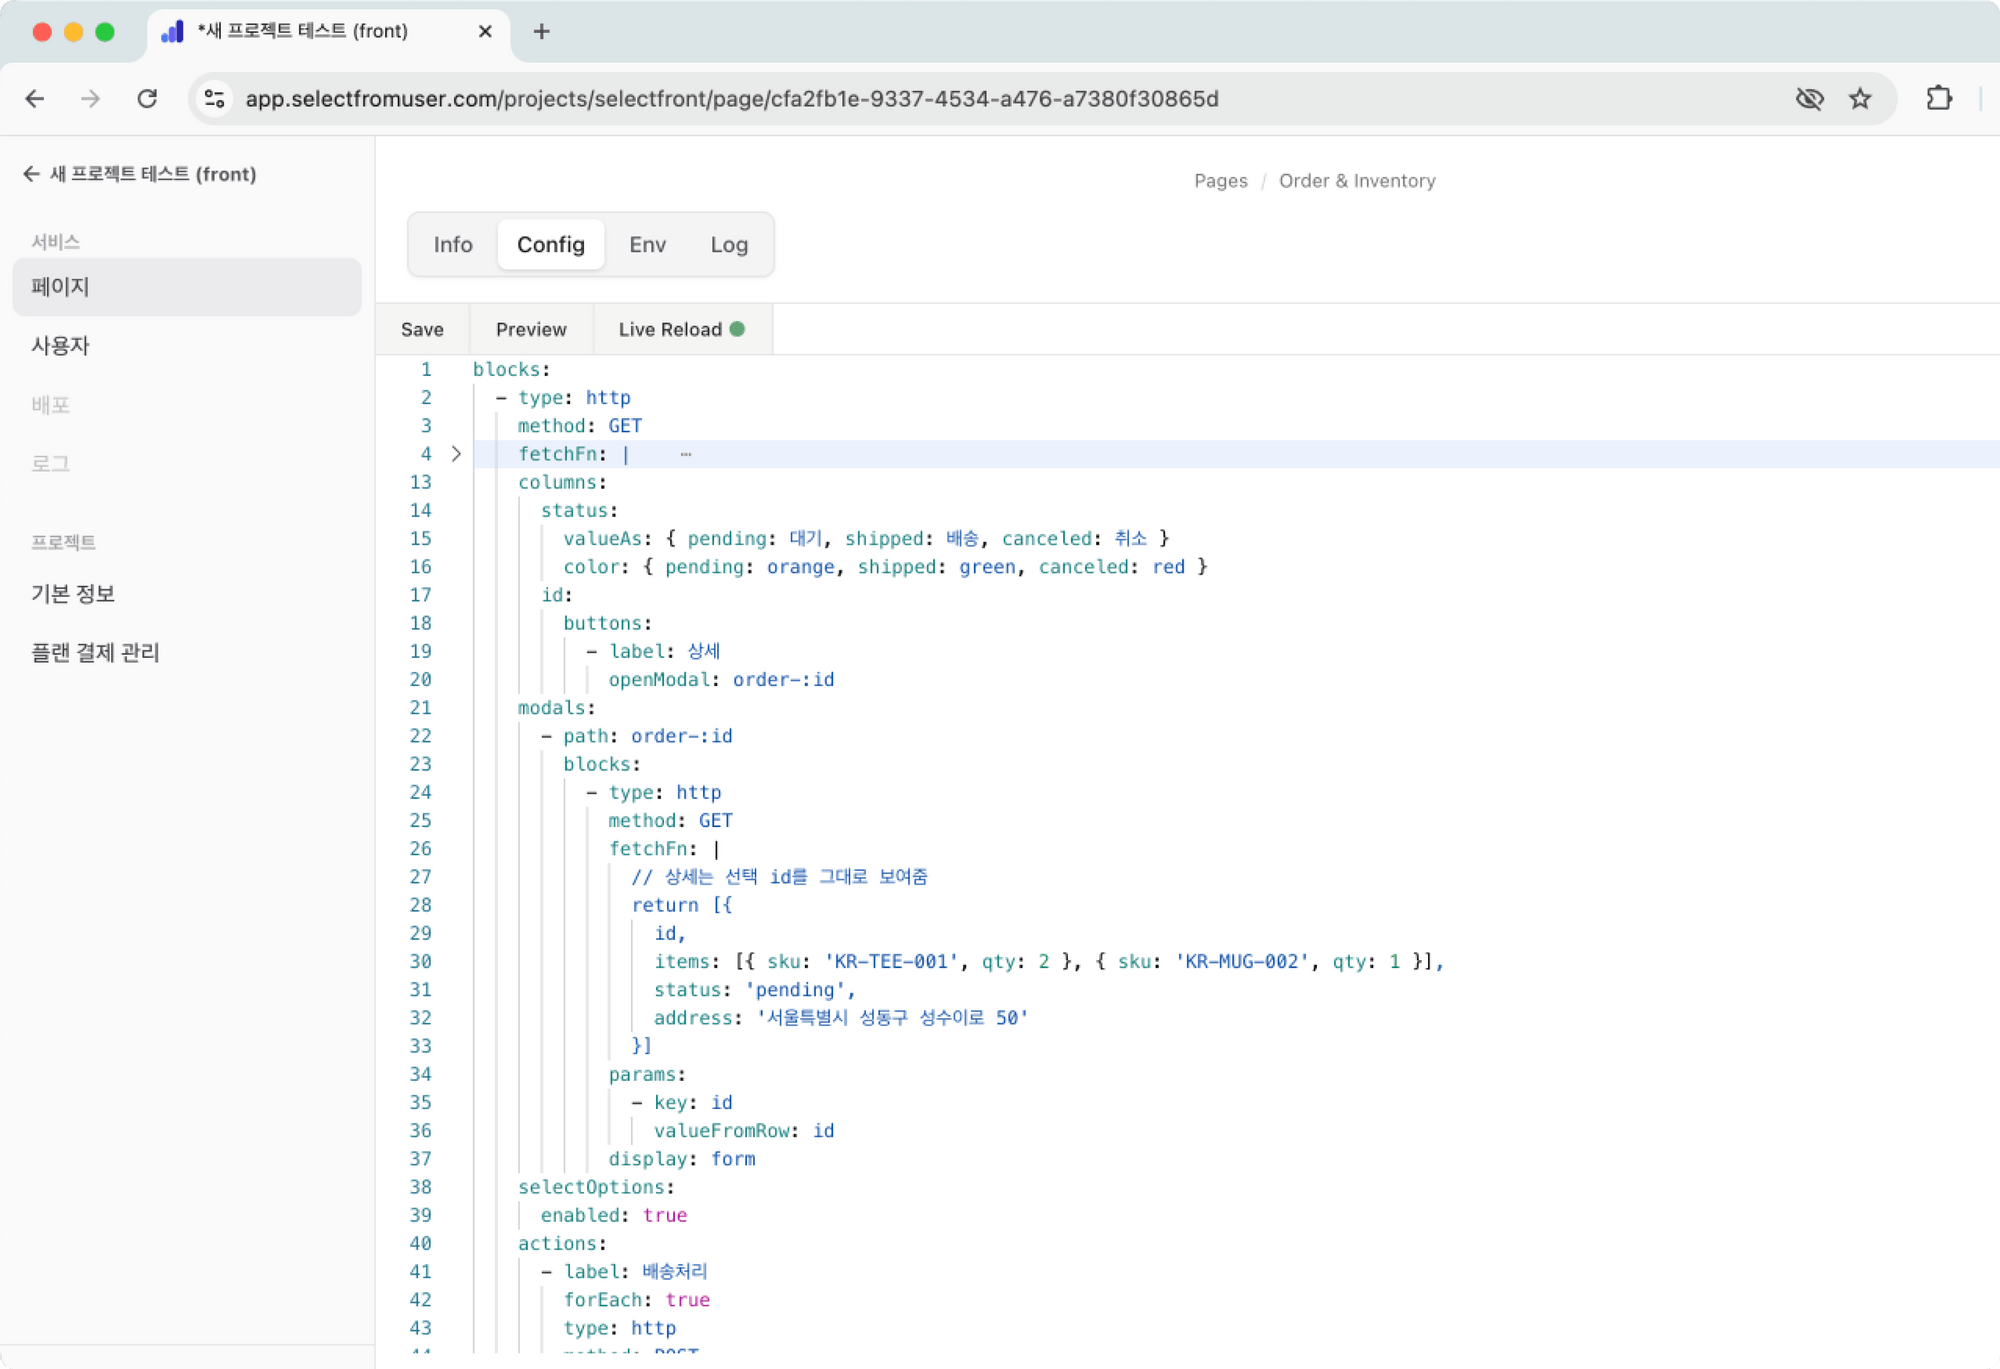The width and height of the screenshot is (2000, 1369).
Task: Open the browser extensions puzzle icon
Action: tap(1939, 99)
